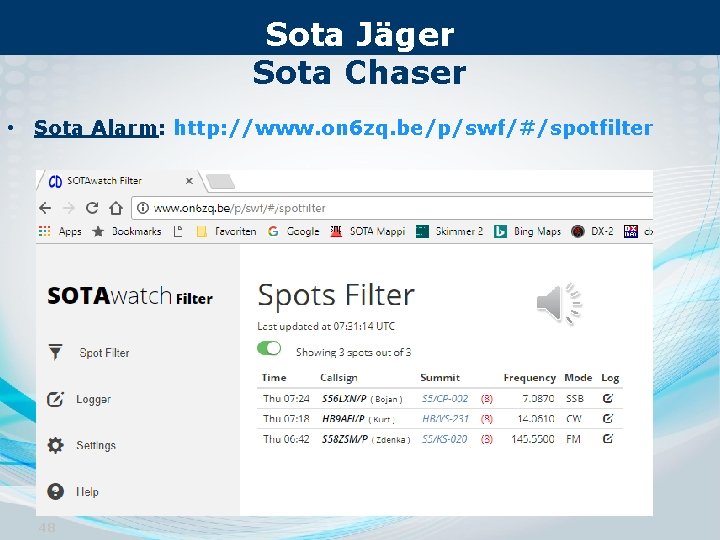Viewport: 720px width, 540px height.
Task: Open the Bing Maps bookmark
Action: [527, 231]
